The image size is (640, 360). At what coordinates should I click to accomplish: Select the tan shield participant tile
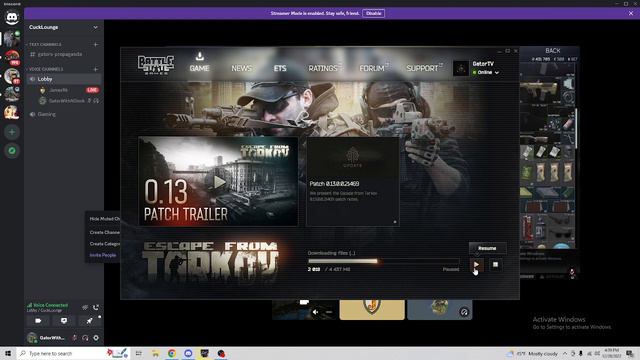(x=372, y=310)
